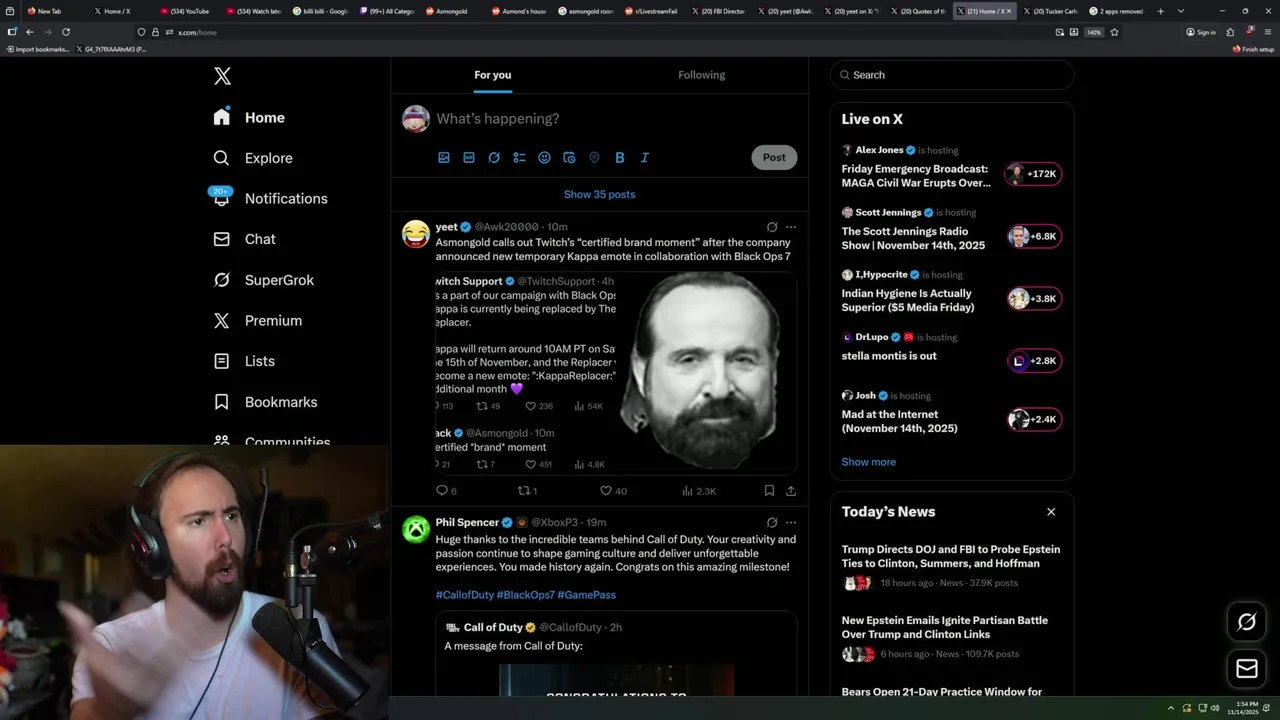
Task: Open more options on Phil Spencer's post
Action: [791, 522]
